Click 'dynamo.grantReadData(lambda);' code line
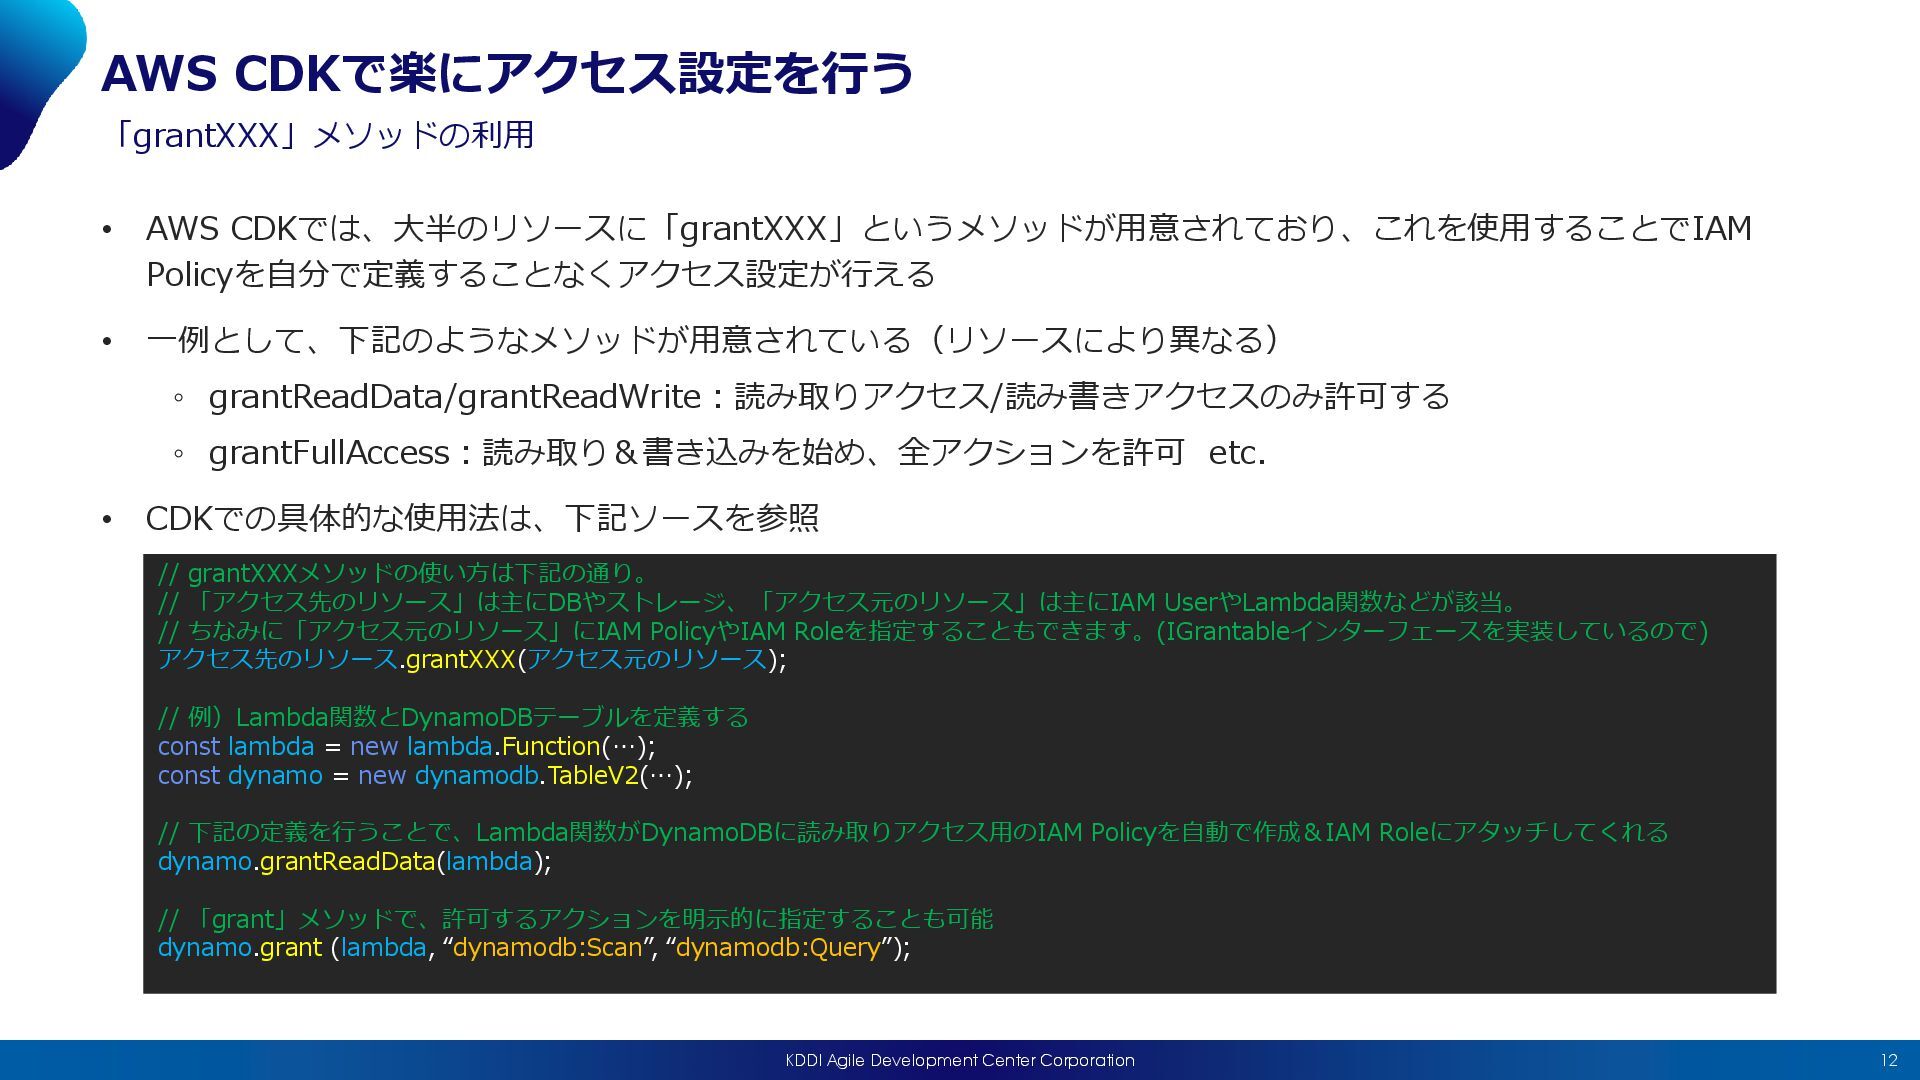Screen dimensions: 1920x1080 (x=354, y=862)
